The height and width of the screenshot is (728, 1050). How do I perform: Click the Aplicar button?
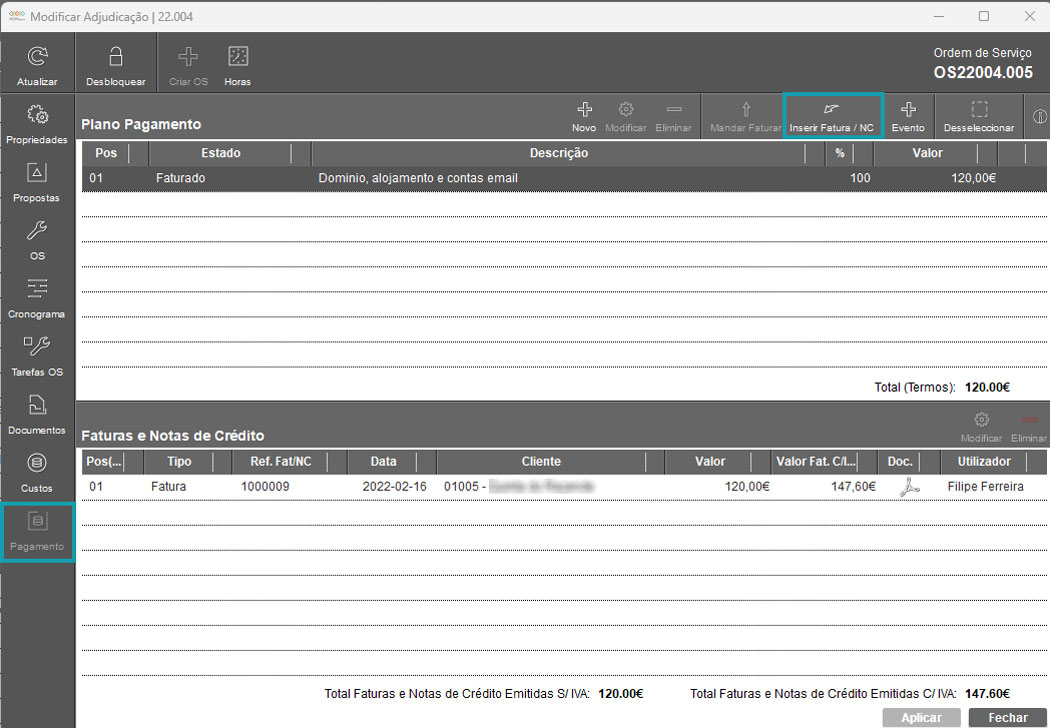[921, 717]
